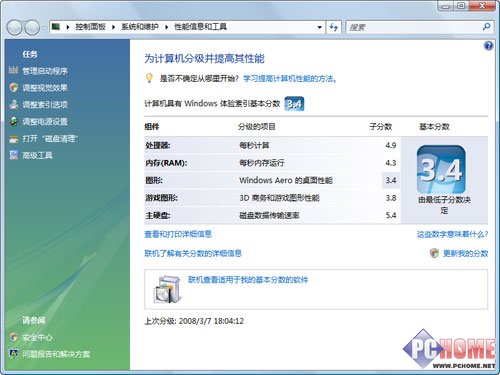Click the 4.3 memory subscore
The image size is (500, 375).
391,163
